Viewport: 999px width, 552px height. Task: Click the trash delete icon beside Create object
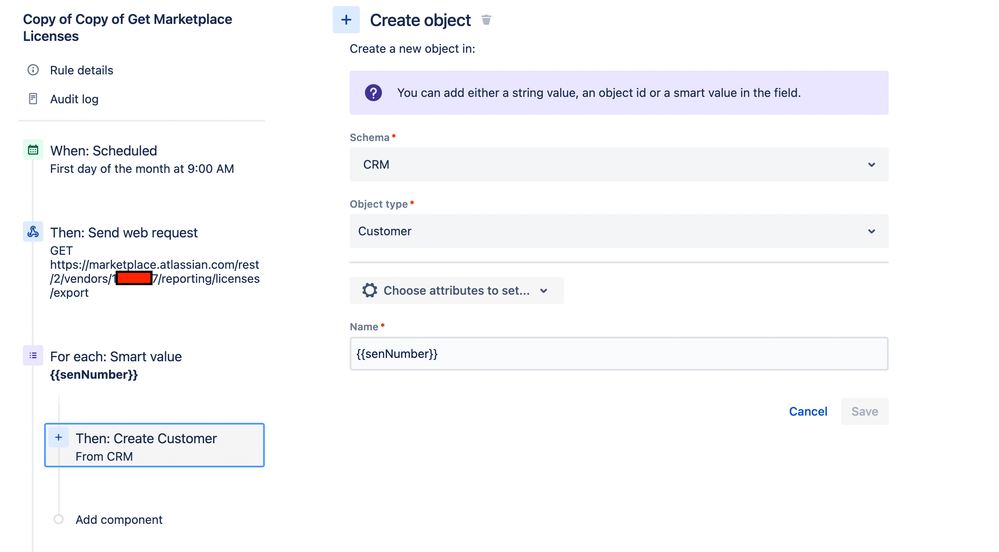point(486,20)
